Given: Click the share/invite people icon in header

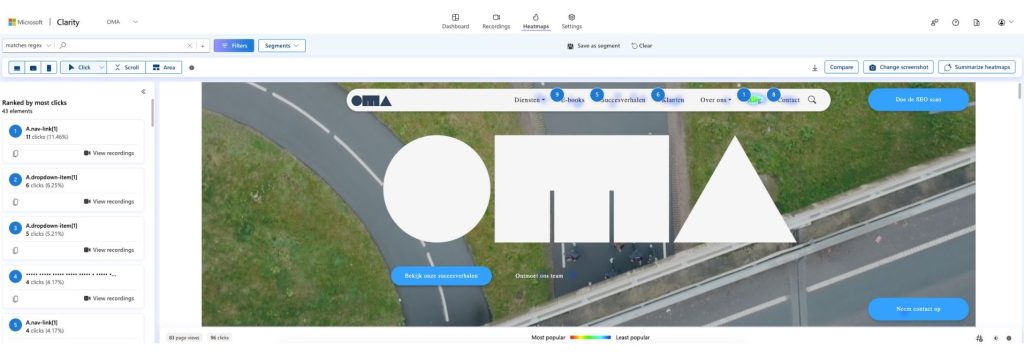Looking at the screenshot, I should coord(935,22).
